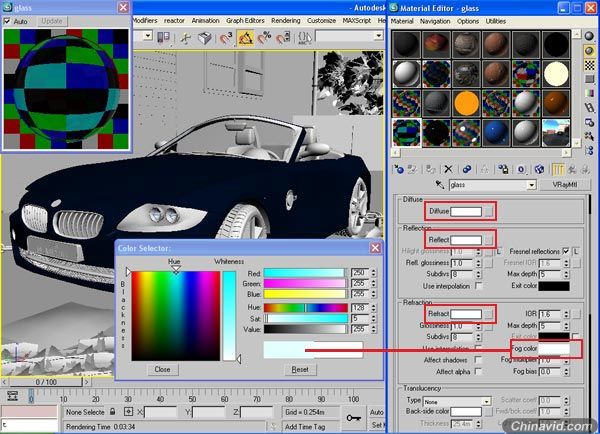Click Angle Snap toggle icon in main toolbar
The width and height of the screenshot is (600, 434).
pos(245,38)
